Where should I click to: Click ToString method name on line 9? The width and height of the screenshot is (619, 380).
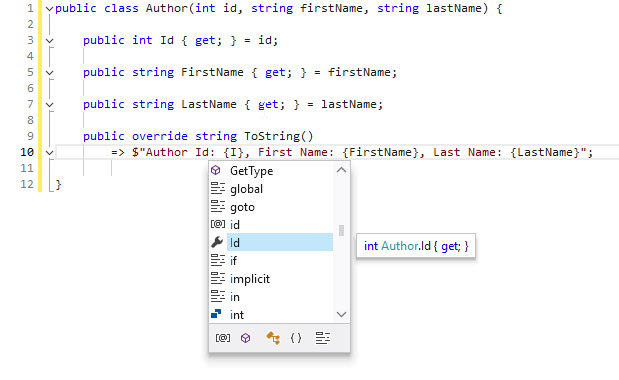coord(272,136)
